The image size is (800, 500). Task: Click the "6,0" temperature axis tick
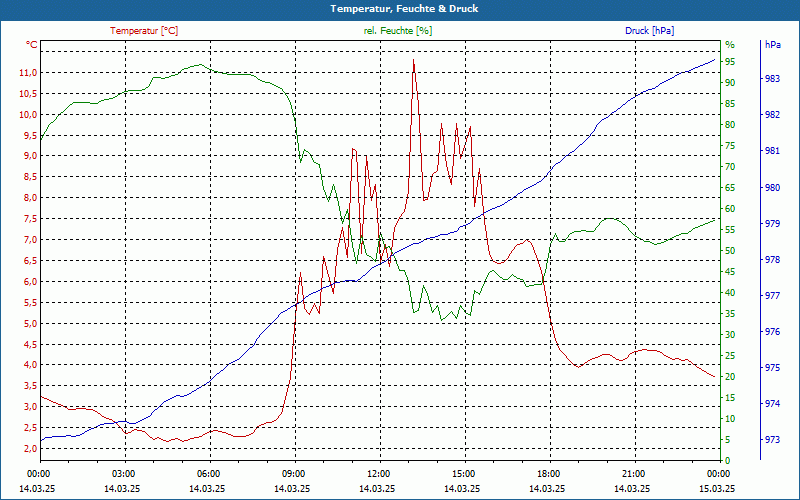[x=30, y=282]
